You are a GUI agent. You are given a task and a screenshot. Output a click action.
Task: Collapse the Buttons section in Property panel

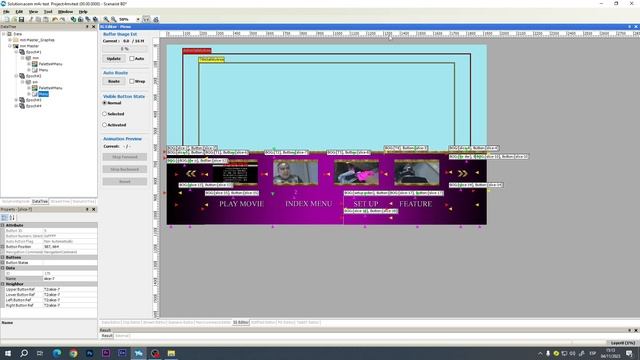[3, 258]
